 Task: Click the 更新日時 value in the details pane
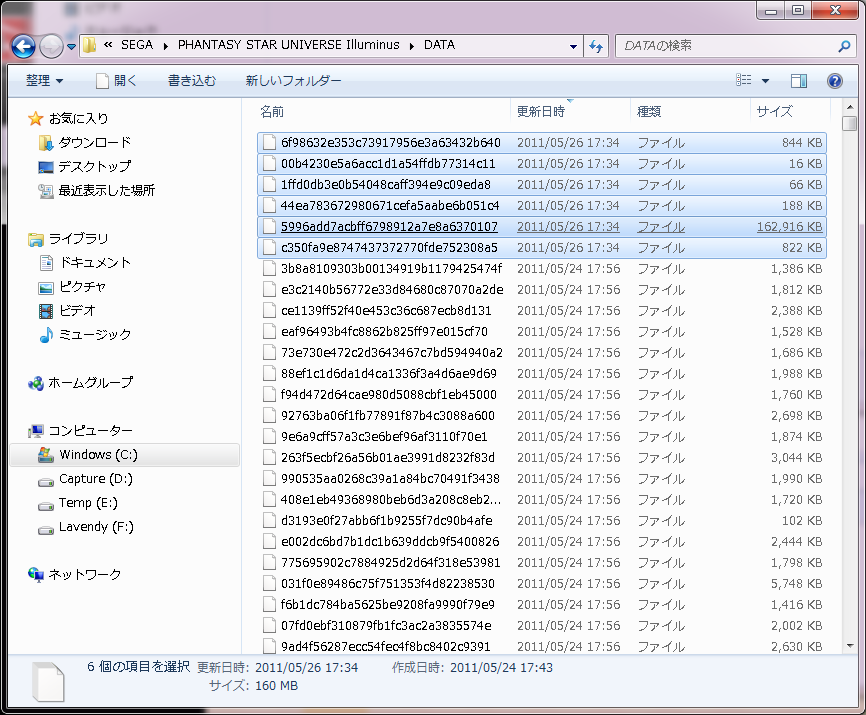point(307,668)
